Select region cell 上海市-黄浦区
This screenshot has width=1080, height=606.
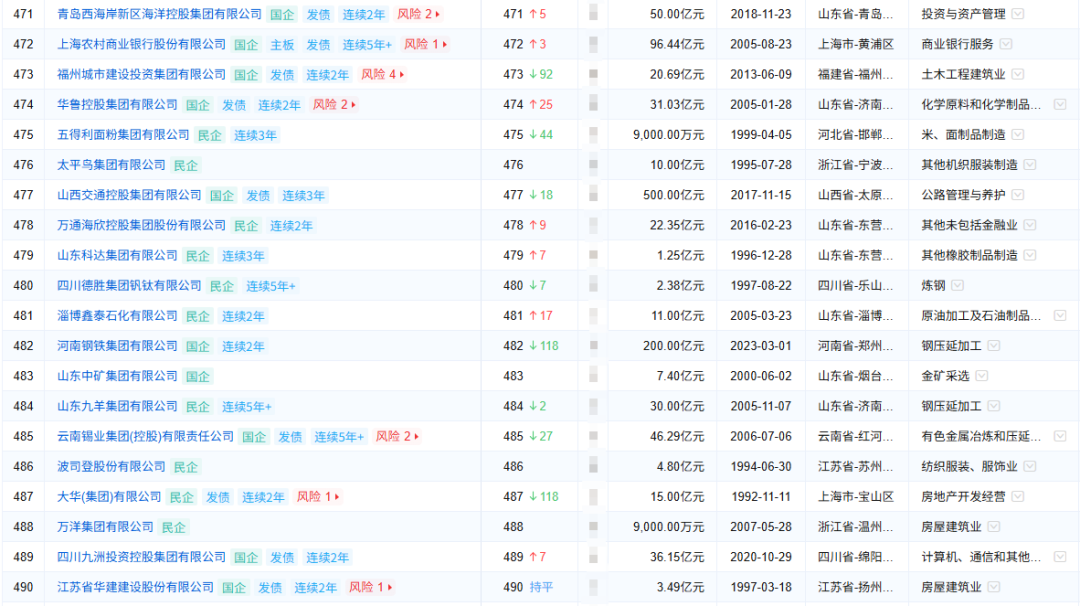(855, 44)
